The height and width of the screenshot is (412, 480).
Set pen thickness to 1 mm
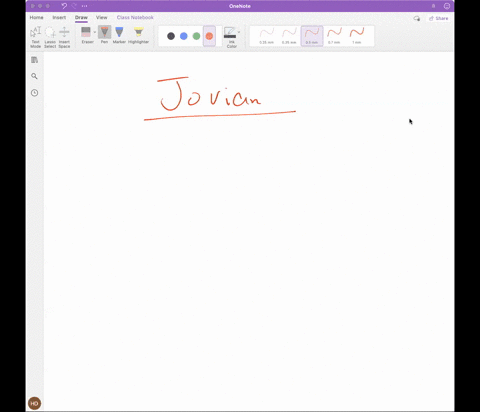(357, 36)
